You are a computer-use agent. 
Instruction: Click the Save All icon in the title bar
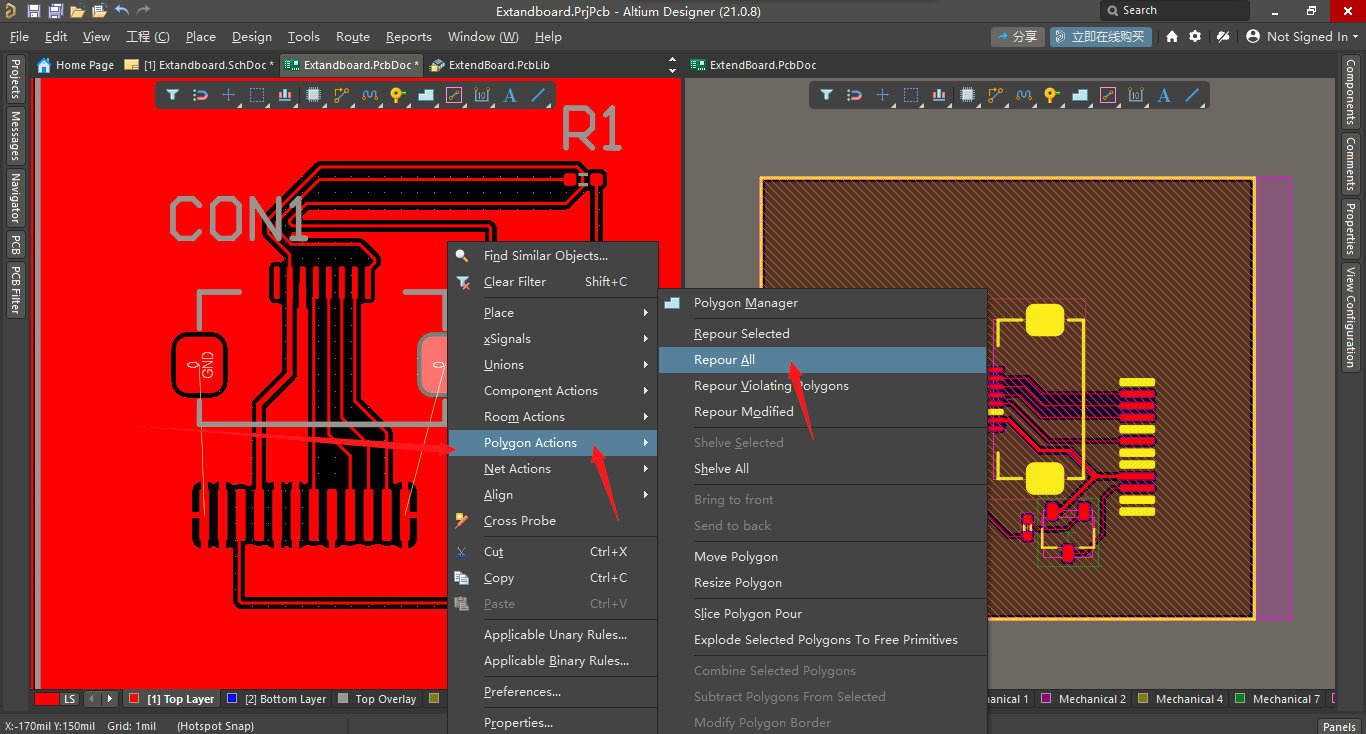tap(55, 11)
